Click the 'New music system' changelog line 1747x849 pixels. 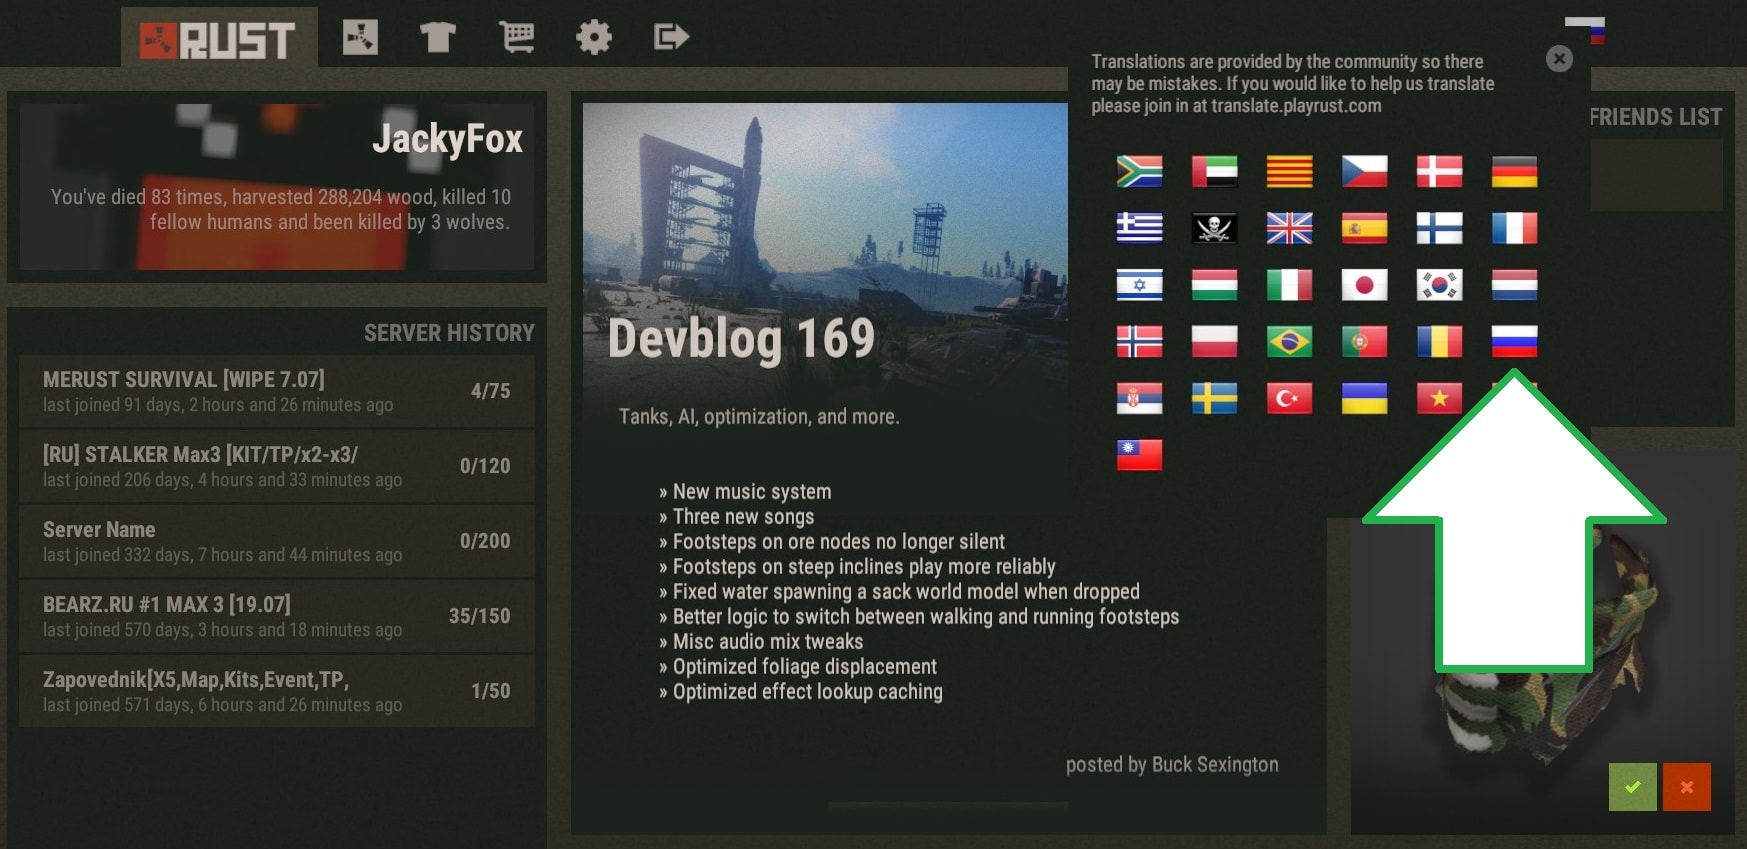pos(745,492)
